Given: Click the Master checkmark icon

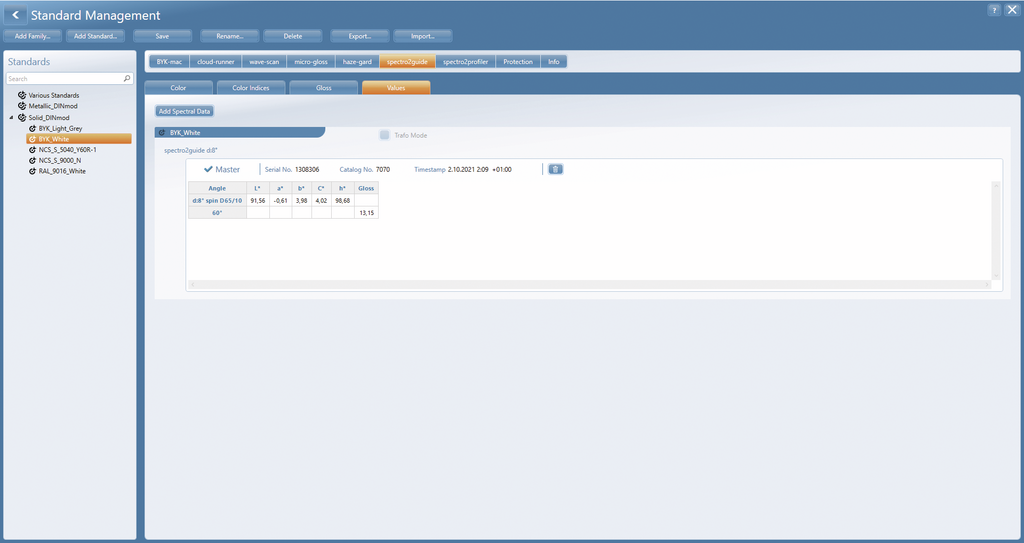Looking at the screenshot, I should pos(208,169).
